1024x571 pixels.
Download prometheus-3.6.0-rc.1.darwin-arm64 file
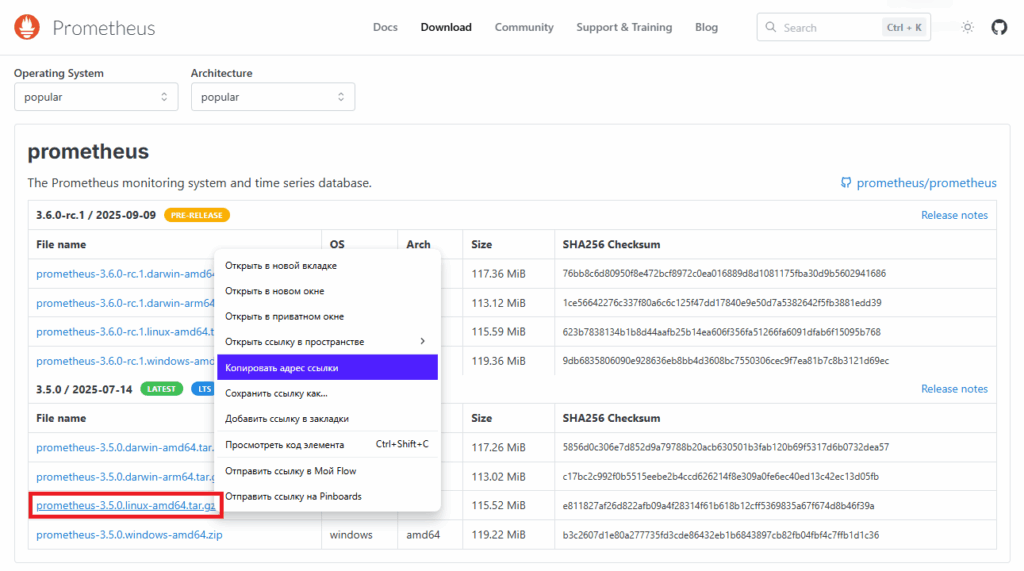click(125, 303)
